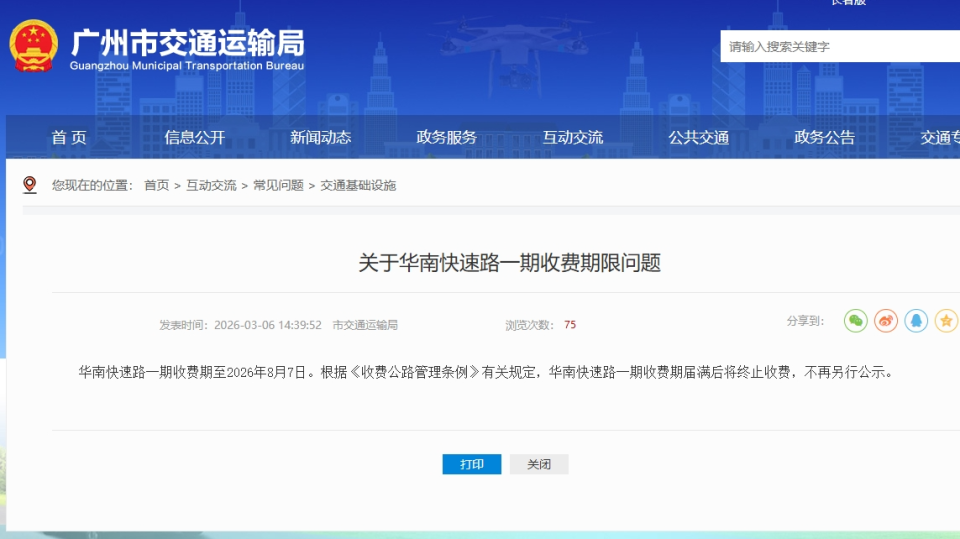Select 互动交流 in the navigation bar
The image size is (960, 539).
573,138
